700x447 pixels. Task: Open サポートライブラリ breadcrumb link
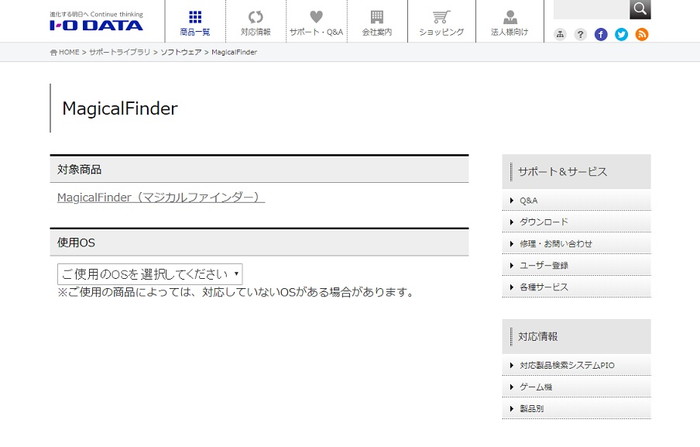tap(120, 52)
